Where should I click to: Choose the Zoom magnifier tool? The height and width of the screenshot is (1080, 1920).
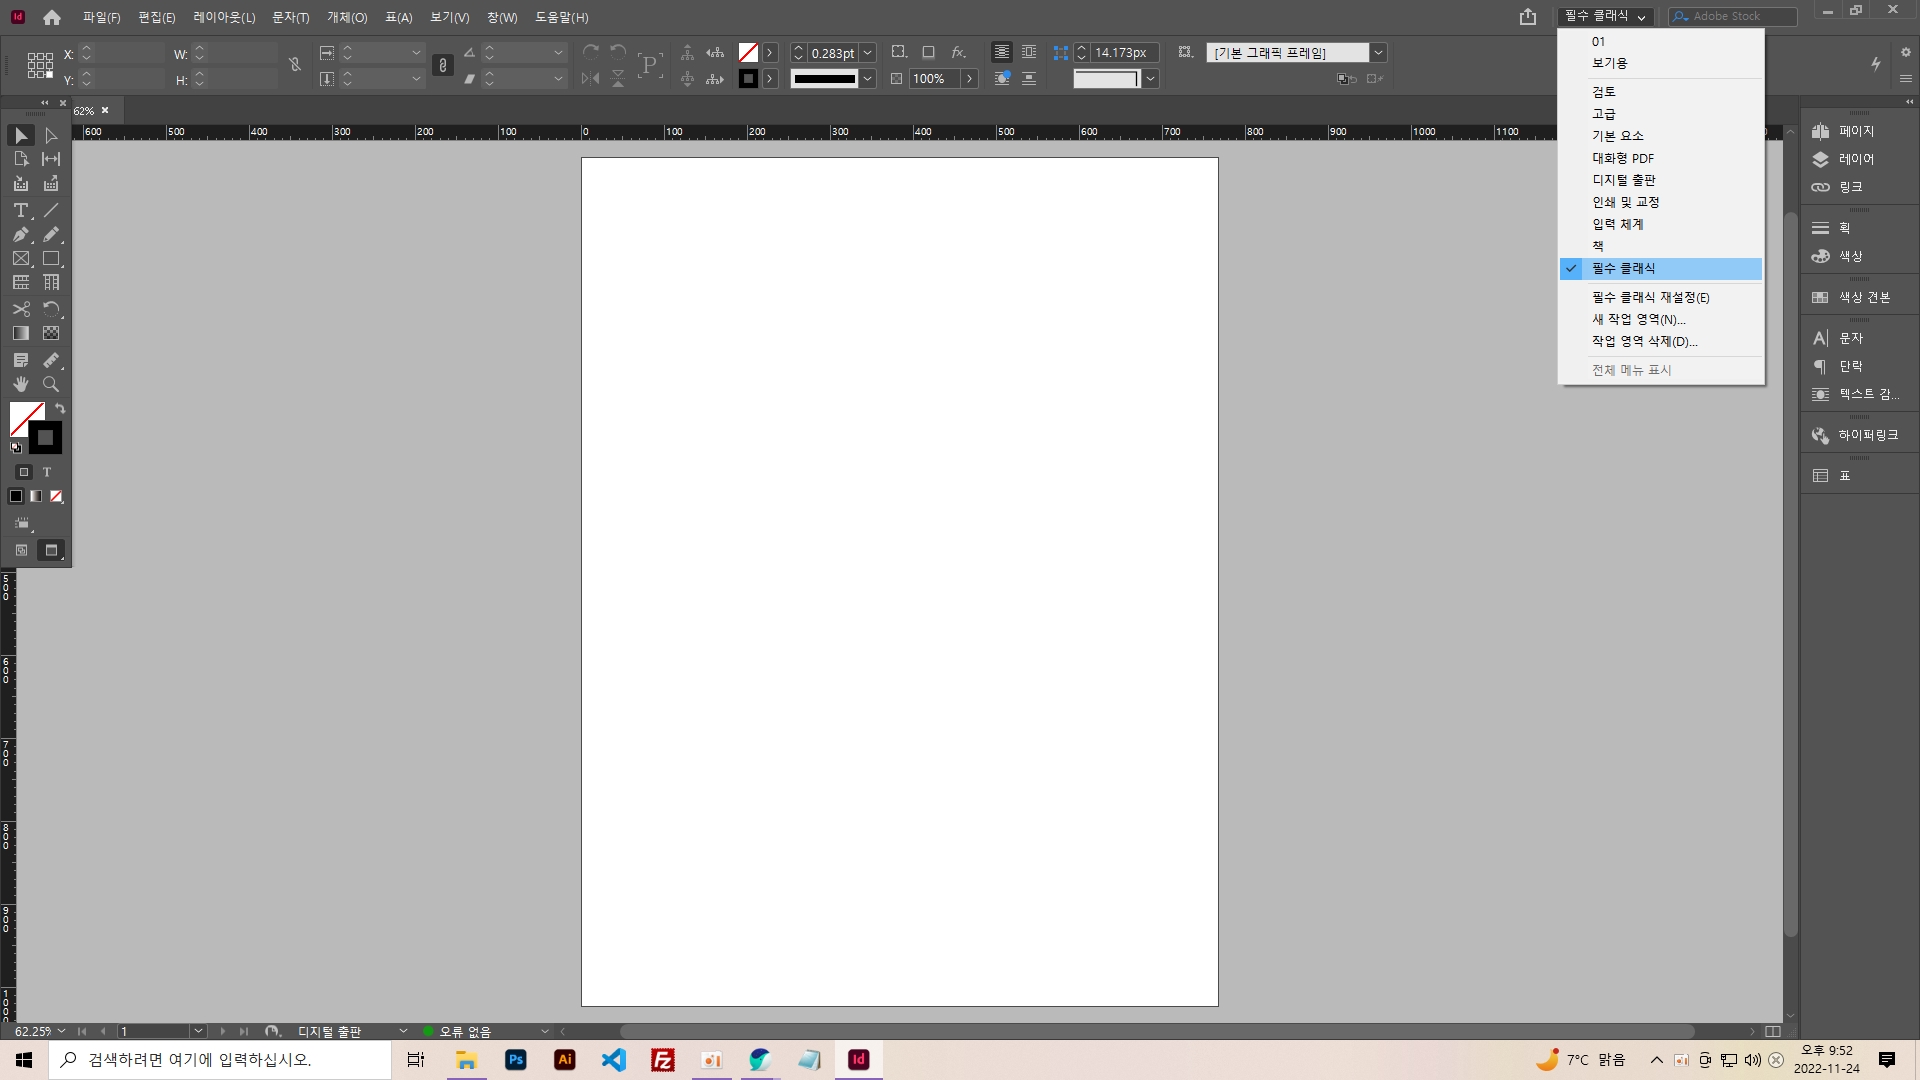[x=51, y=384]
